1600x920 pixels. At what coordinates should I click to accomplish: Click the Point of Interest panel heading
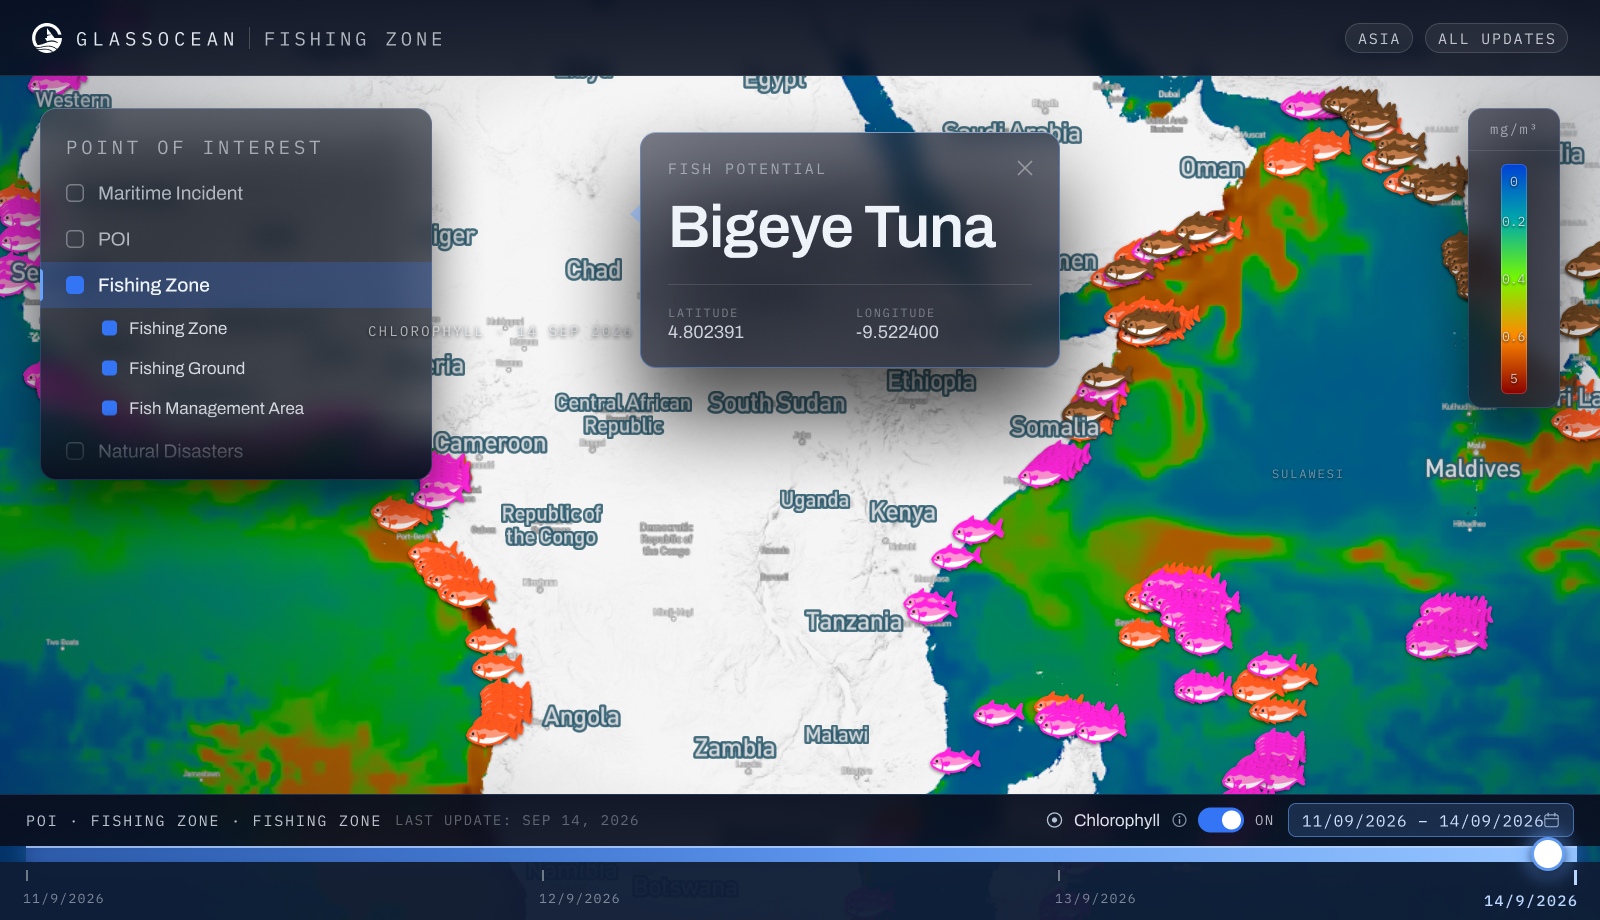click(x=194, y=148)
